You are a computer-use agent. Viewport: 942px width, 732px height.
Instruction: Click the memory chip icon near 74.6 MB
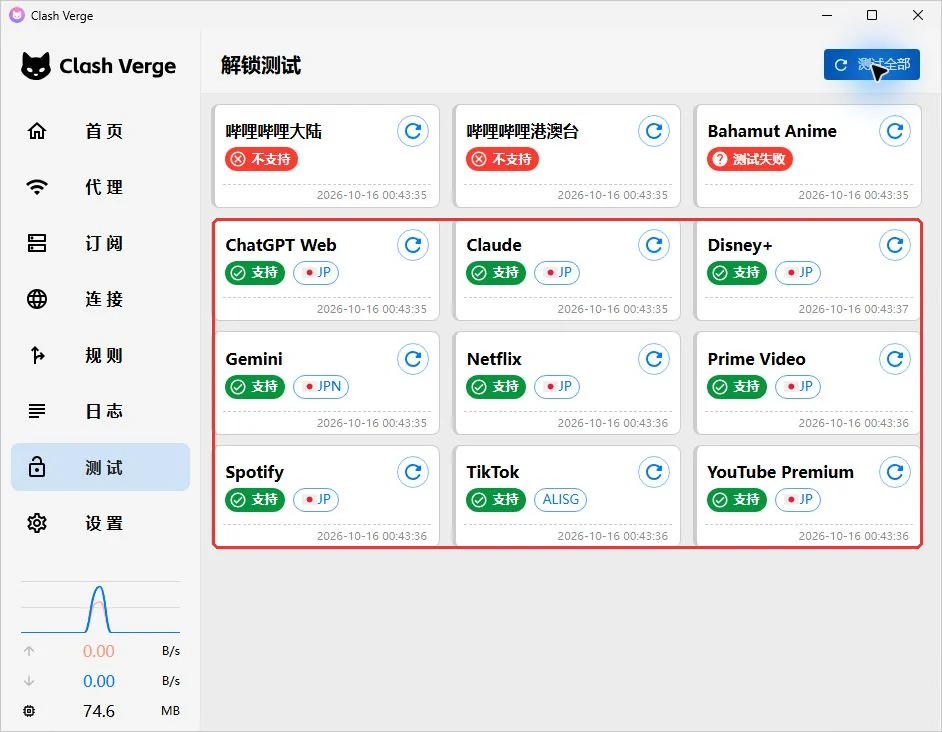29,711
